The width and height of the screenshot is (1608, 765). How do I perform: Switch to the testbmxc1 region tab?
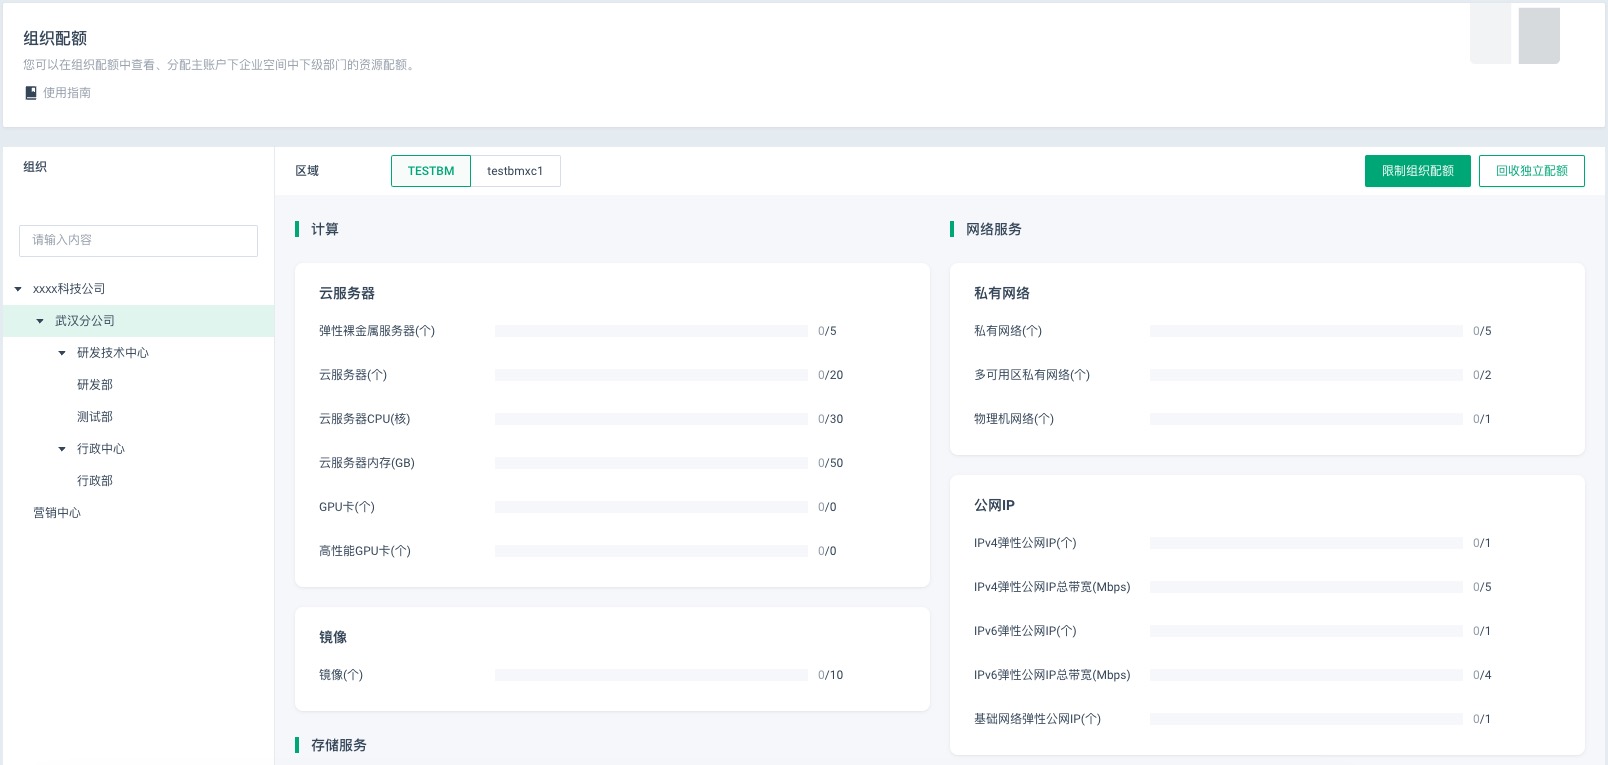click(515, 171)
